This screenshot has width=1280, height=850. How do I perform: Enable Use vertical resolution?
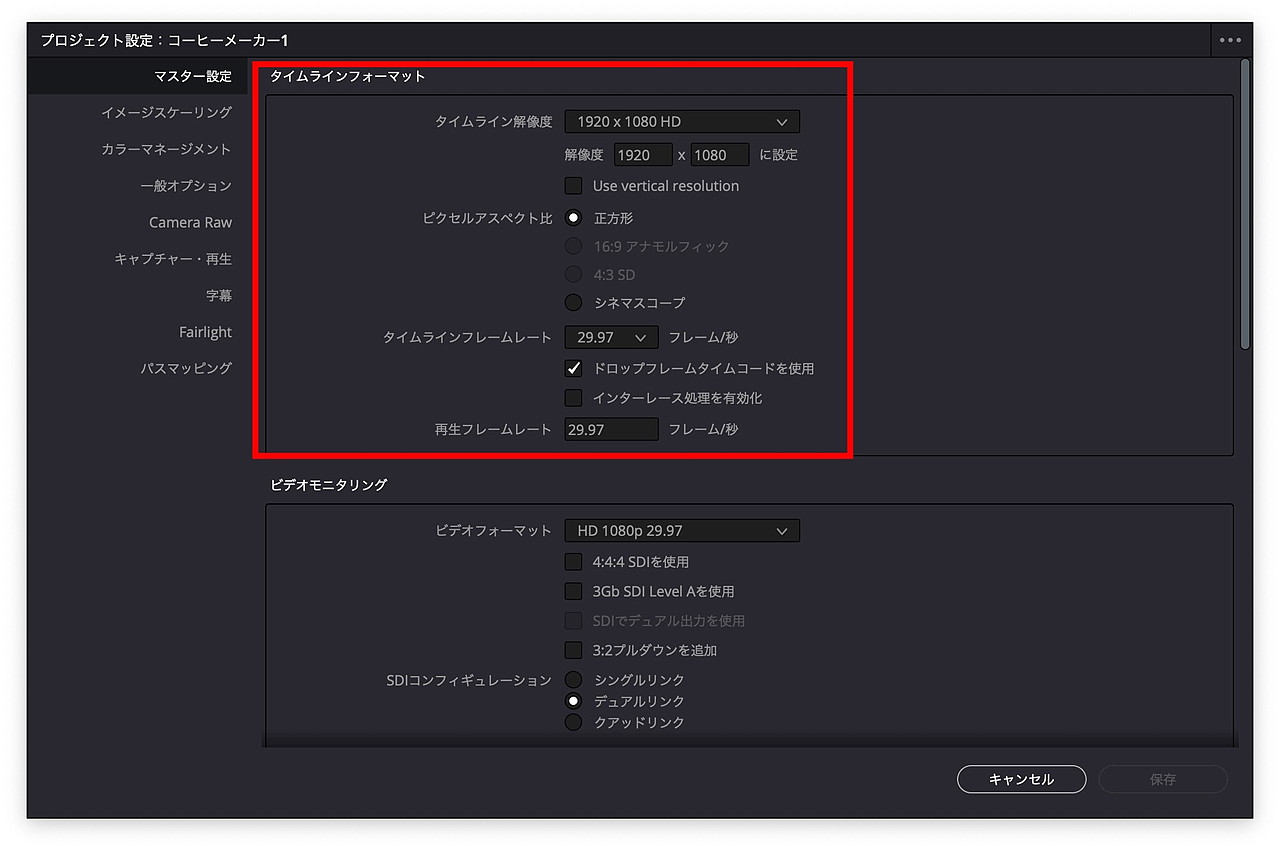point(573,185)
